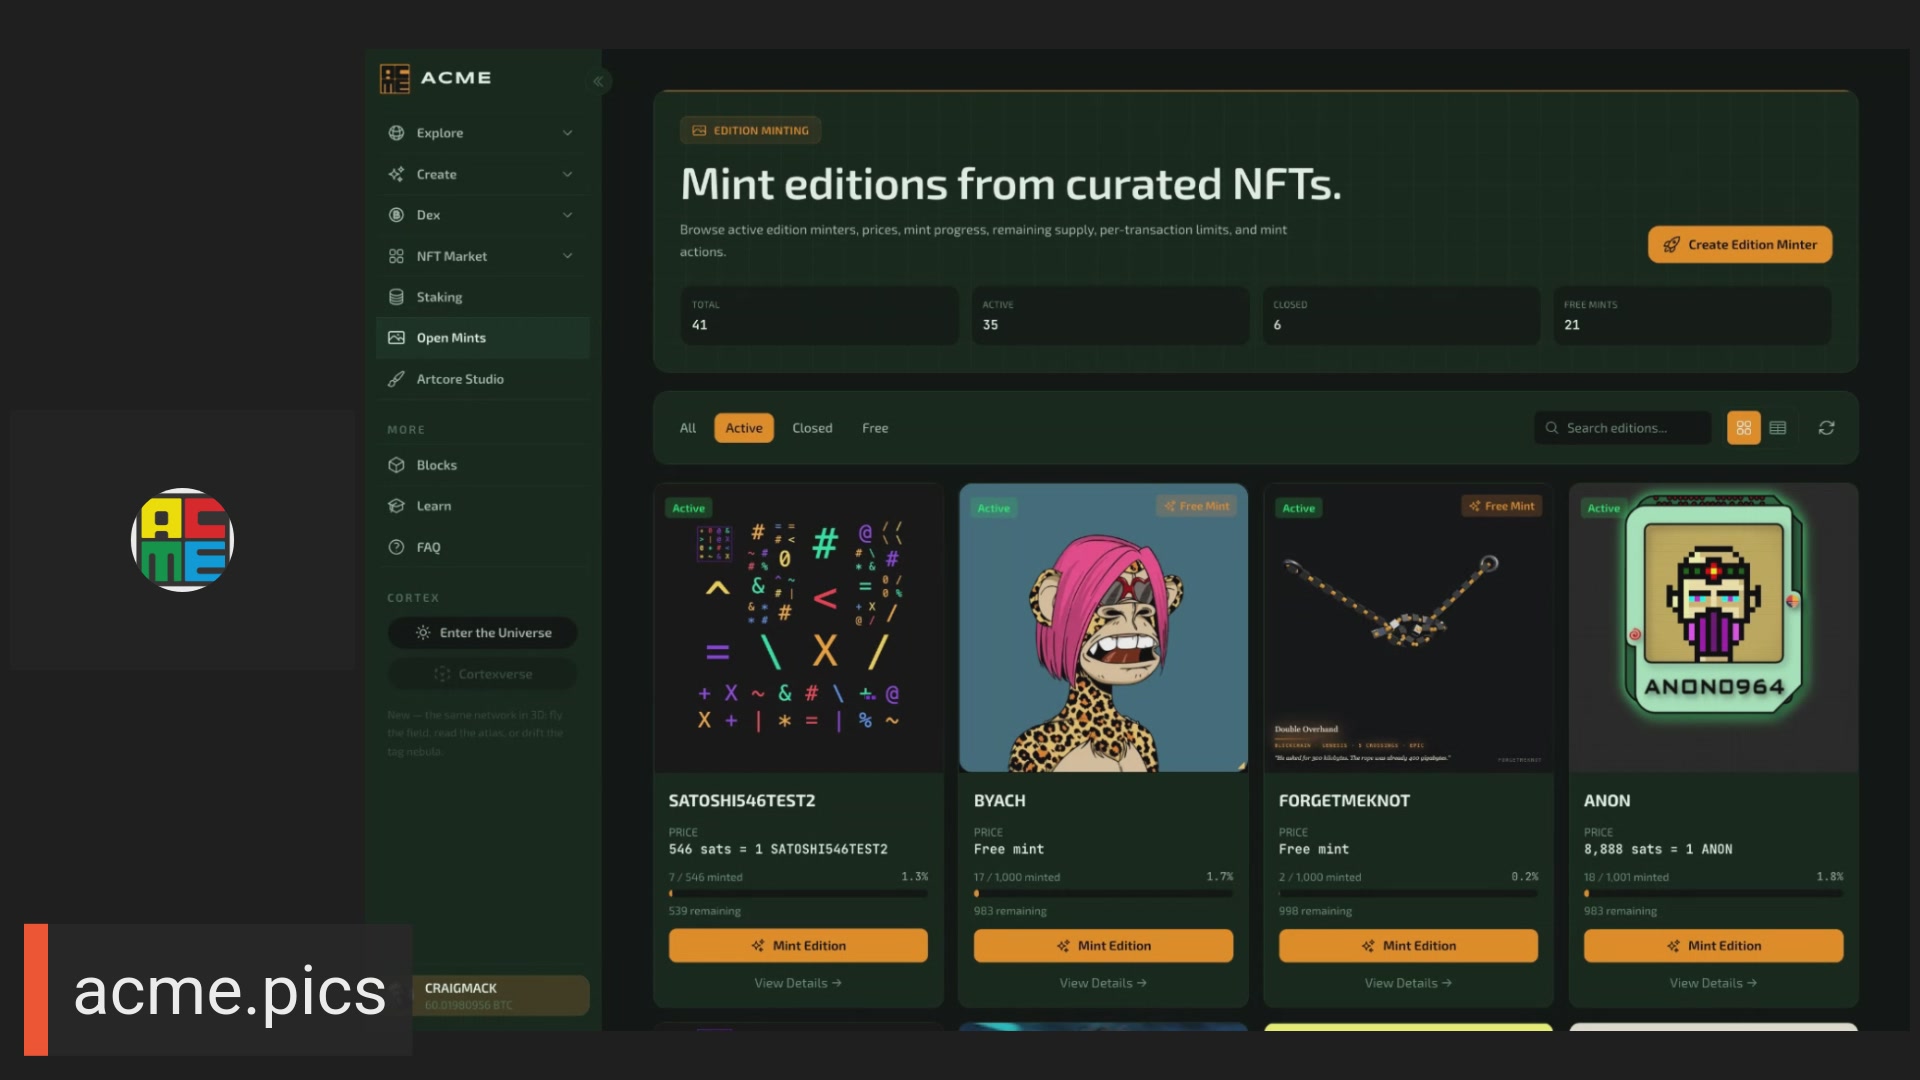
Task: Collapse the sidebar using the double-chevron icon
Action: coord(598,82)
